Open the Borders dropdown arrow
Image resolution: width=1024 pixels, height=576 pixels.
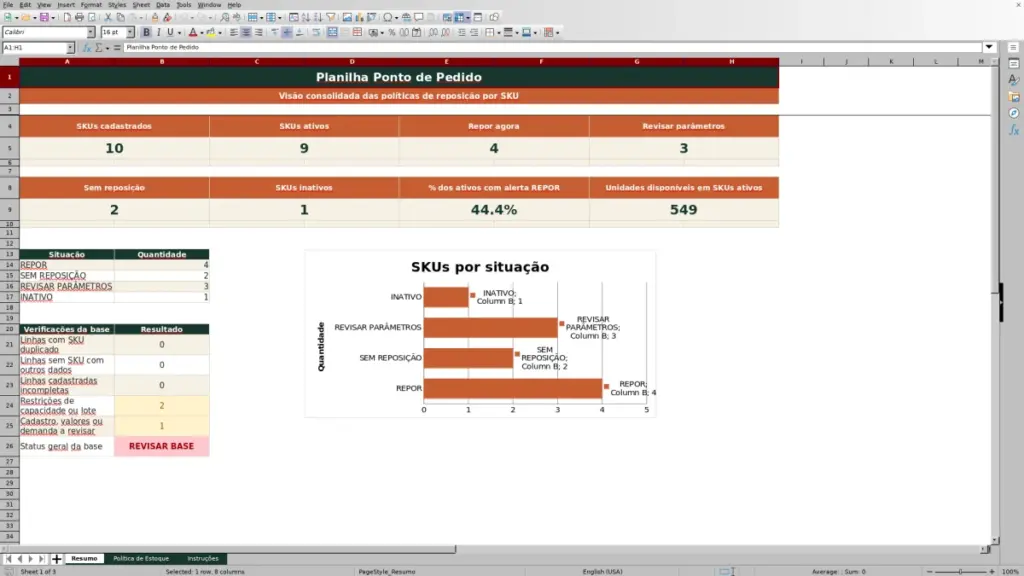499,33
